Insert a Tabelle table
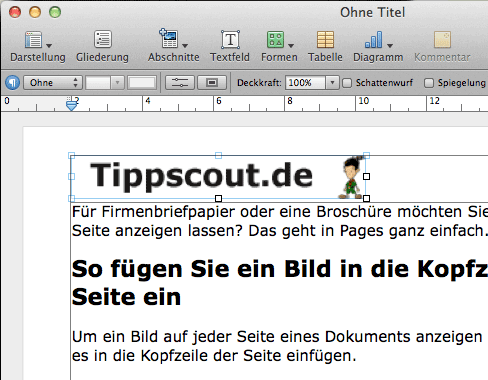Image resolution: width=488 pixels, height=380 pixels. pyautogui.click(x=325, y=40)
